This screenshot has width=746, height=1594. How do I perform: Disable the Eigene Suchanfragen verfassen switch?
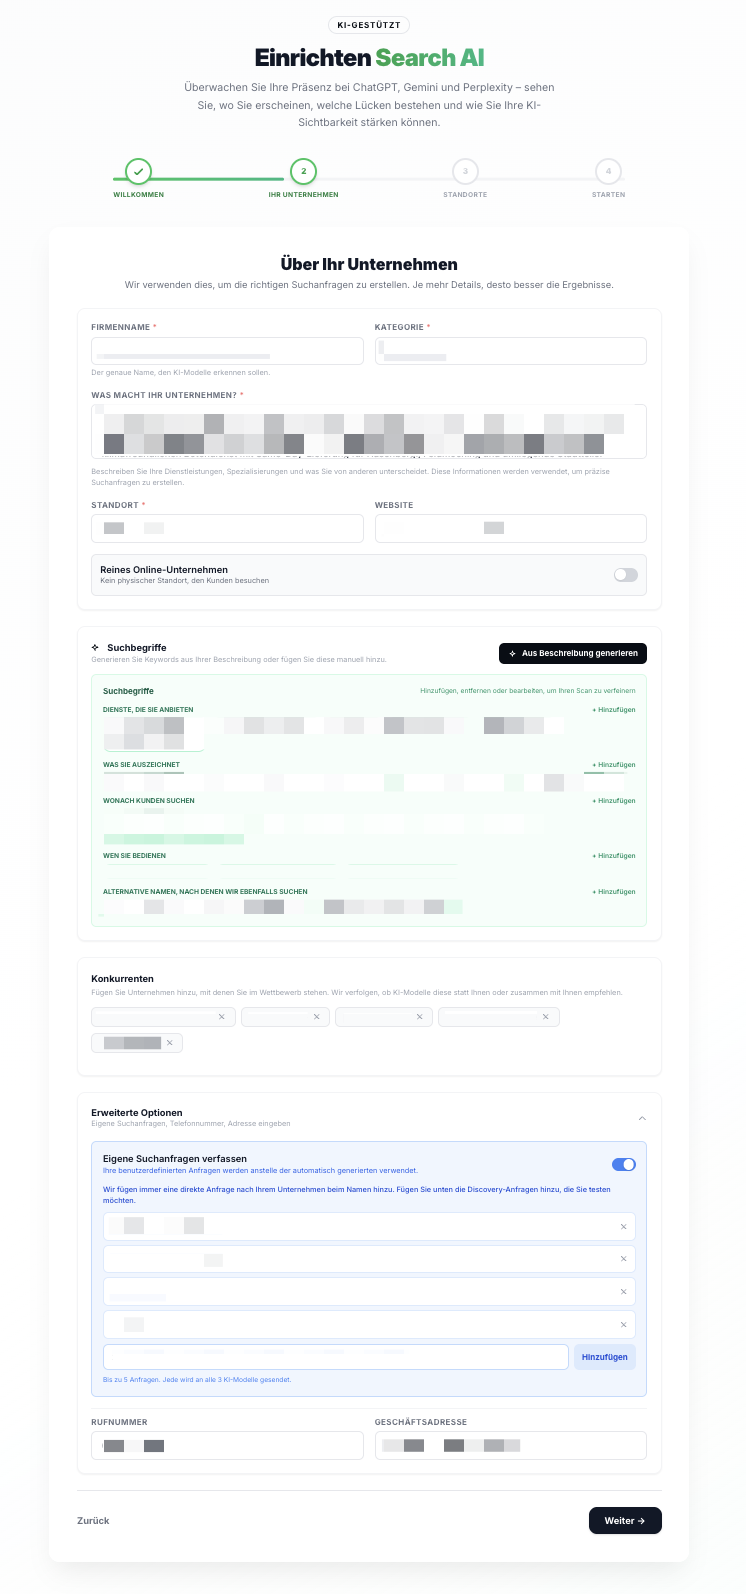pos(623,1164)
